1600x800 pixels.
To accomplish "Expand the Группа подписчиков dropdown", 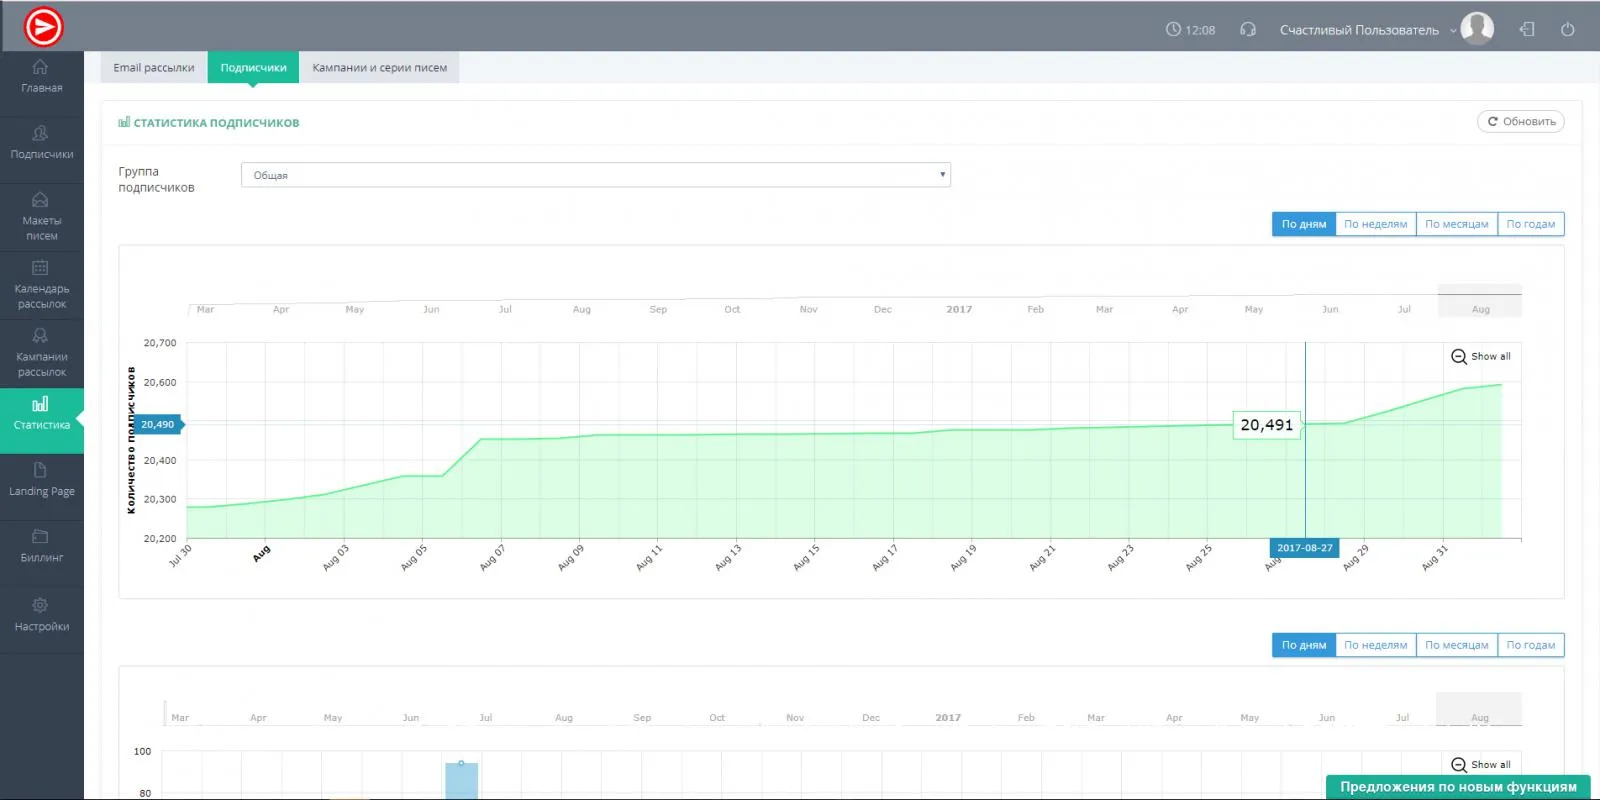I will click(x=595, y=175).
